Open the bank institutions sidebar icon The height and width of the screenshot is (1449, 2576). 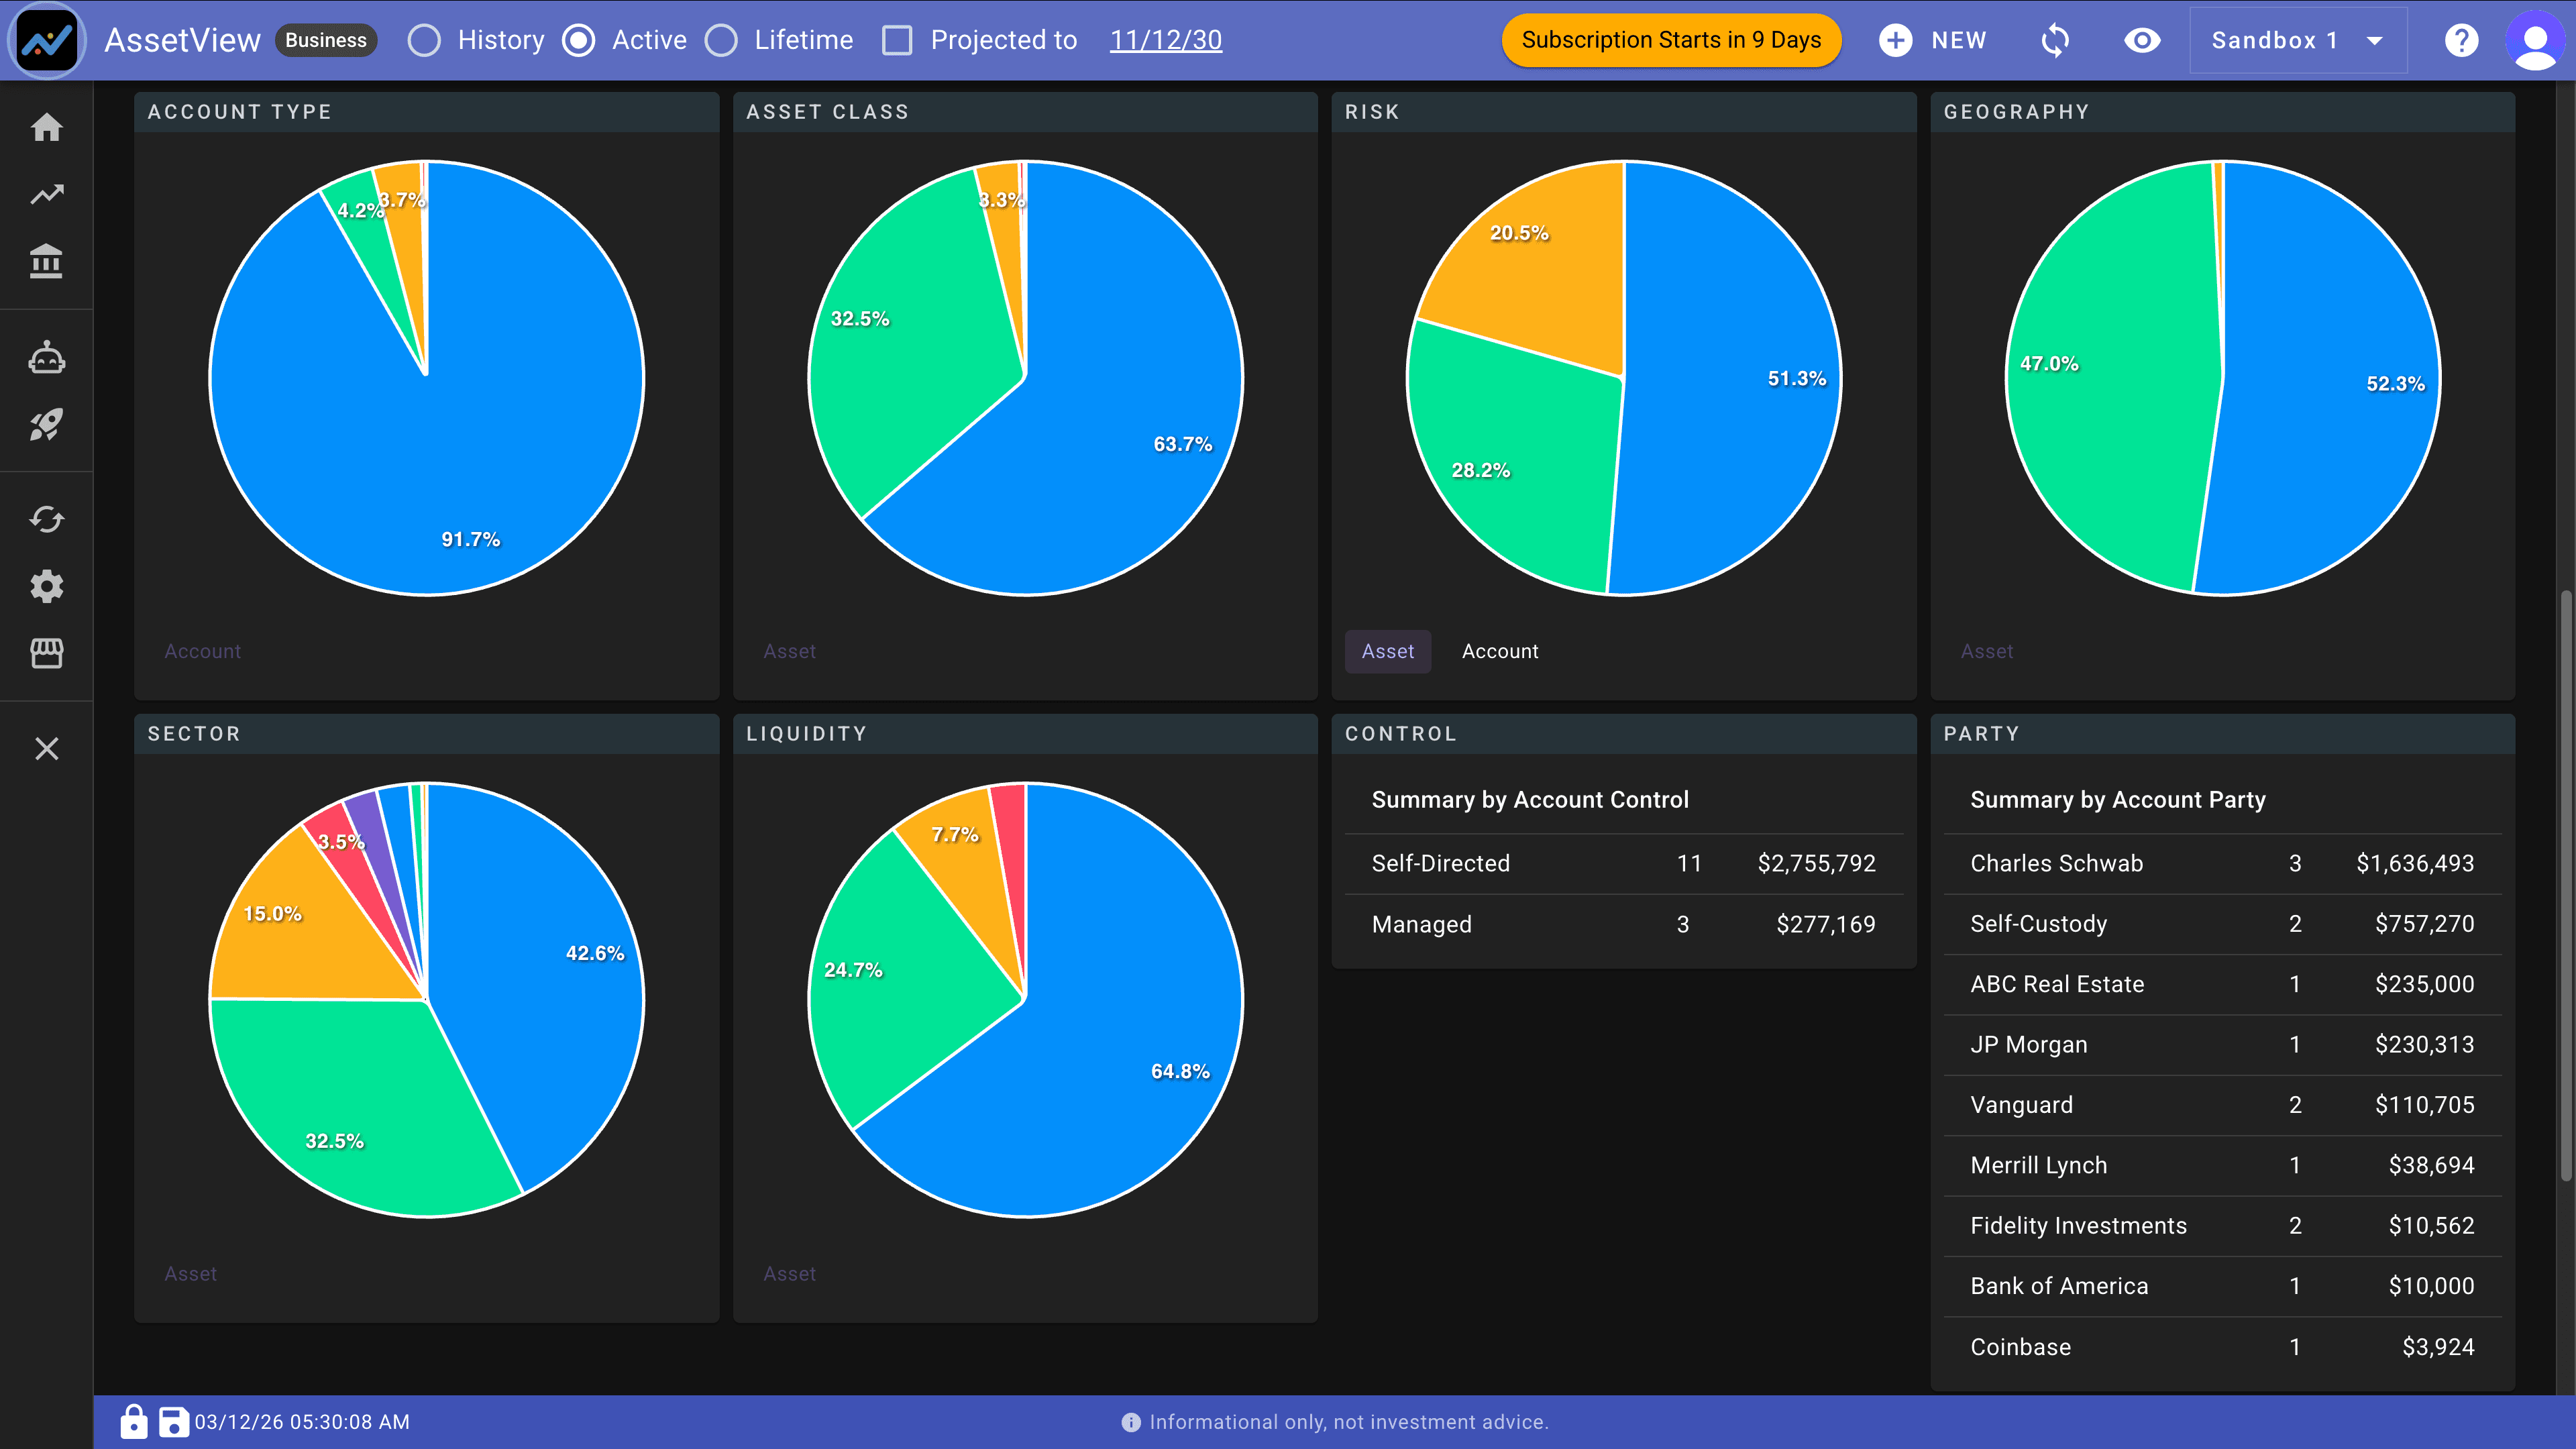point(46,261)
